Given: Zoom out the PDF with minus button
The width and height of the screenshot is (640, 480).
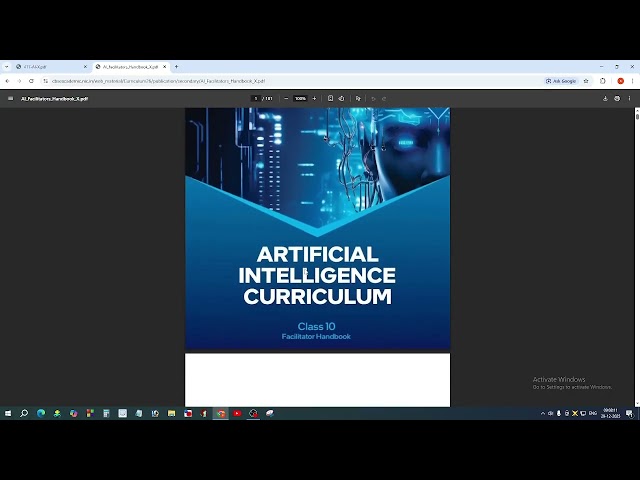Looking at the screenshot, I should click(286, 99).
